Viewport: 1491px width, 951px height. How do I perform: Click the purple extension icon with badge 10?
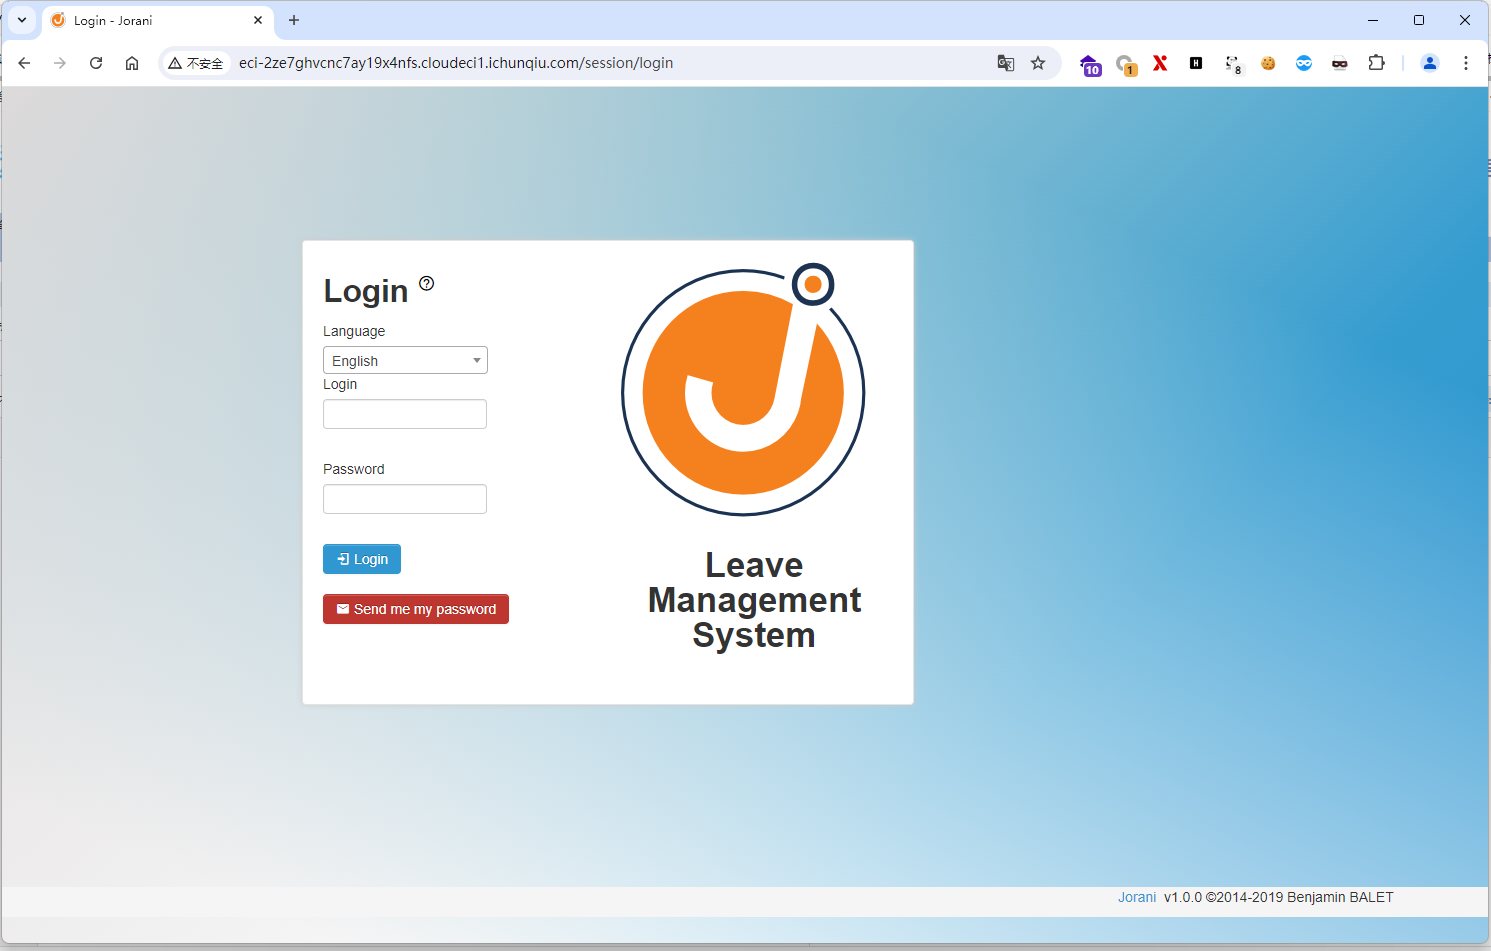coord(1090,65)
